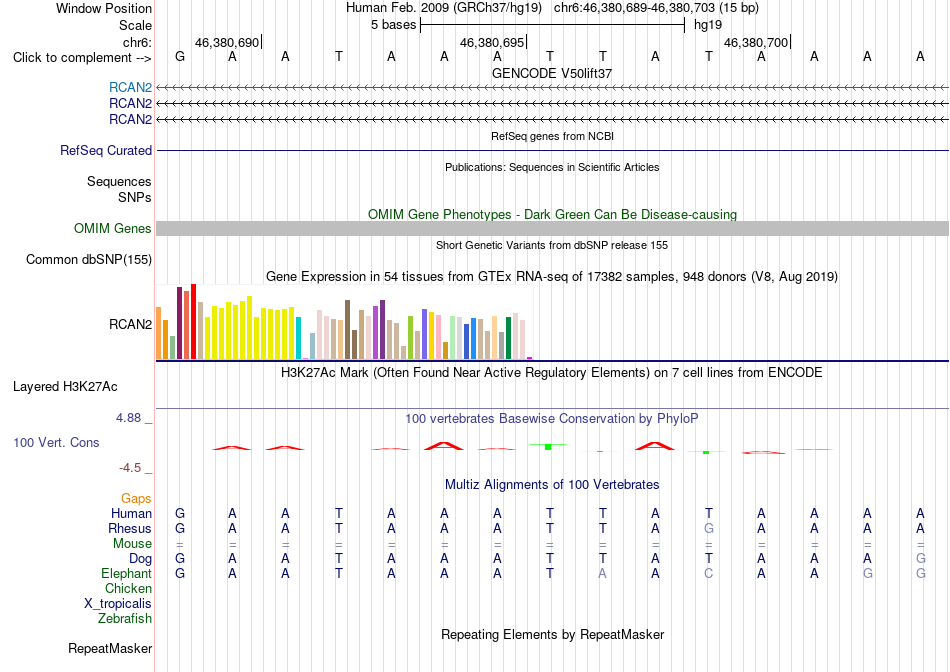The image size is (950, 672).
Task: Click the Gaps alignment label
Action: click(136, 498)
